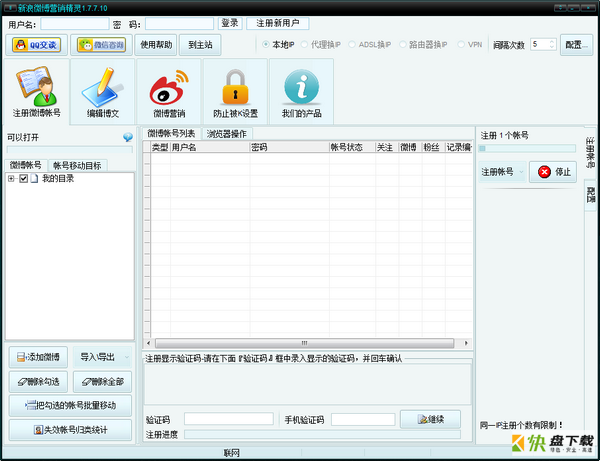This screenshot has width=600, height=461.
Task: Switch to the 帐号移动目标 tab
Action: pyautogui.click(x=77, y=165)
